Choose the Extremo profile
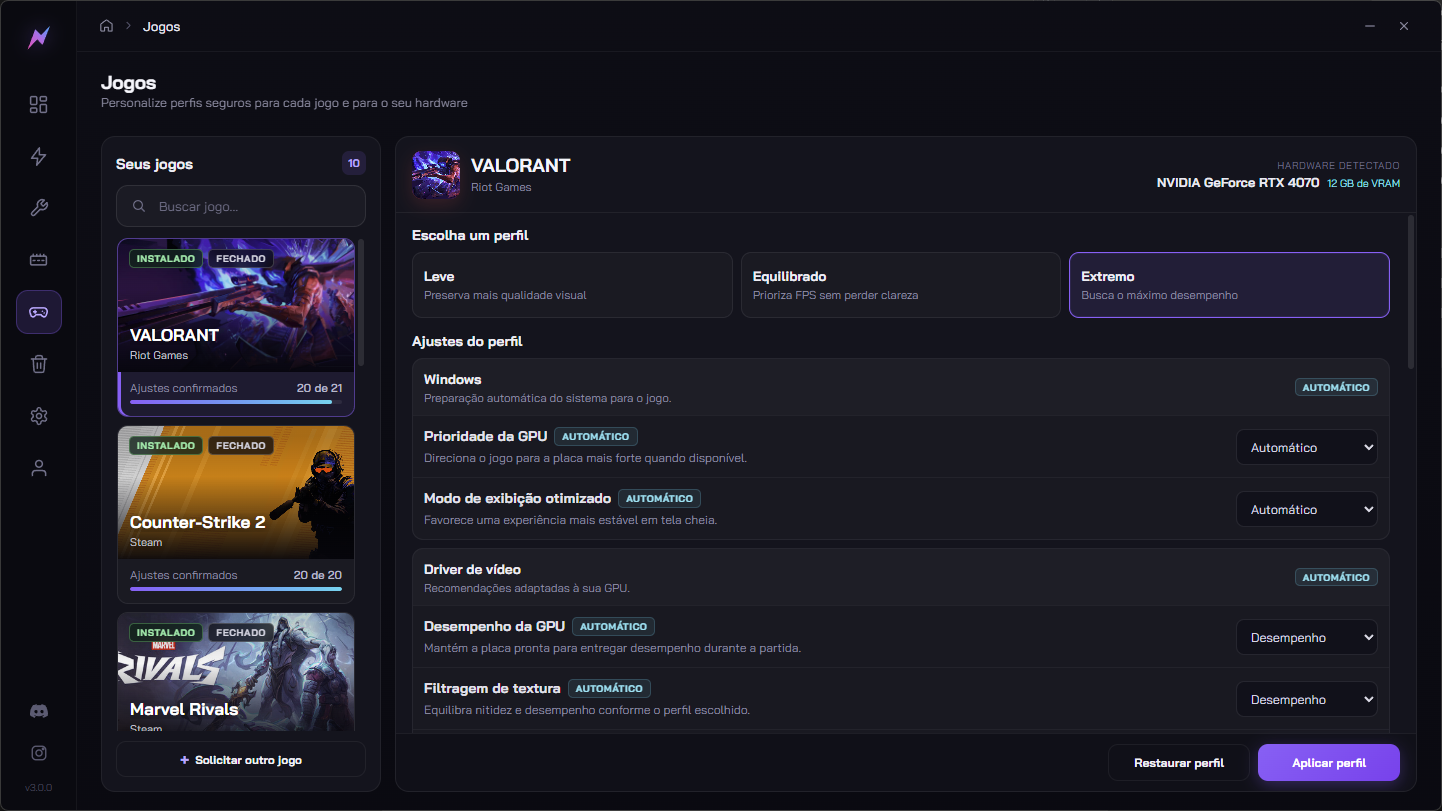This screenshot has height=811, width=1442. (x=1229, y=285)
